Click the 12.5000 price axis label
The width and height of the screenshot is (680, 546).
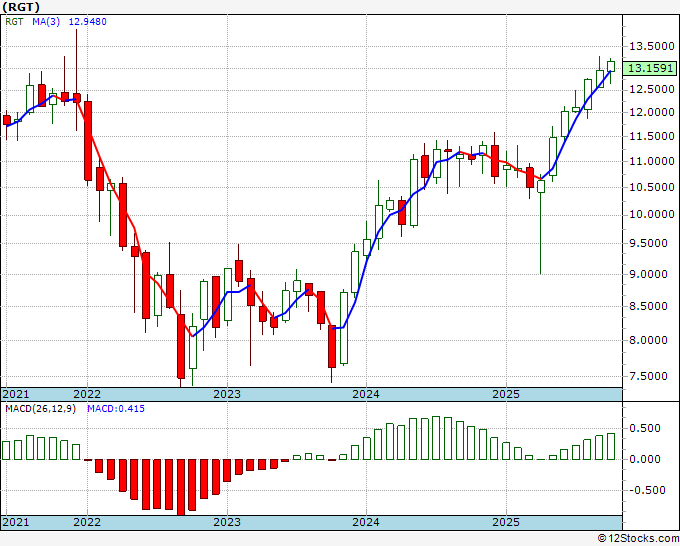[652, 89]
